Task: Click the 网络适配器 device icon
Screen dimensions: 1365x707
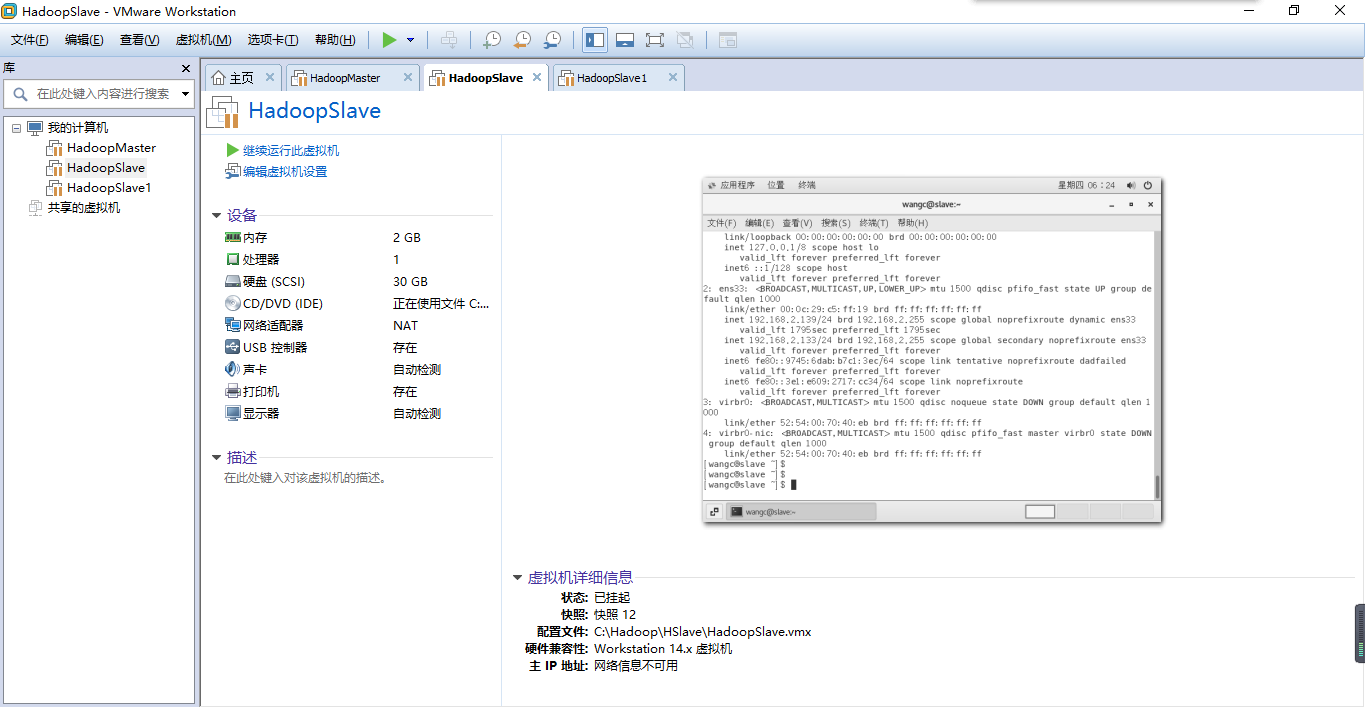Action: click(233, 325)
